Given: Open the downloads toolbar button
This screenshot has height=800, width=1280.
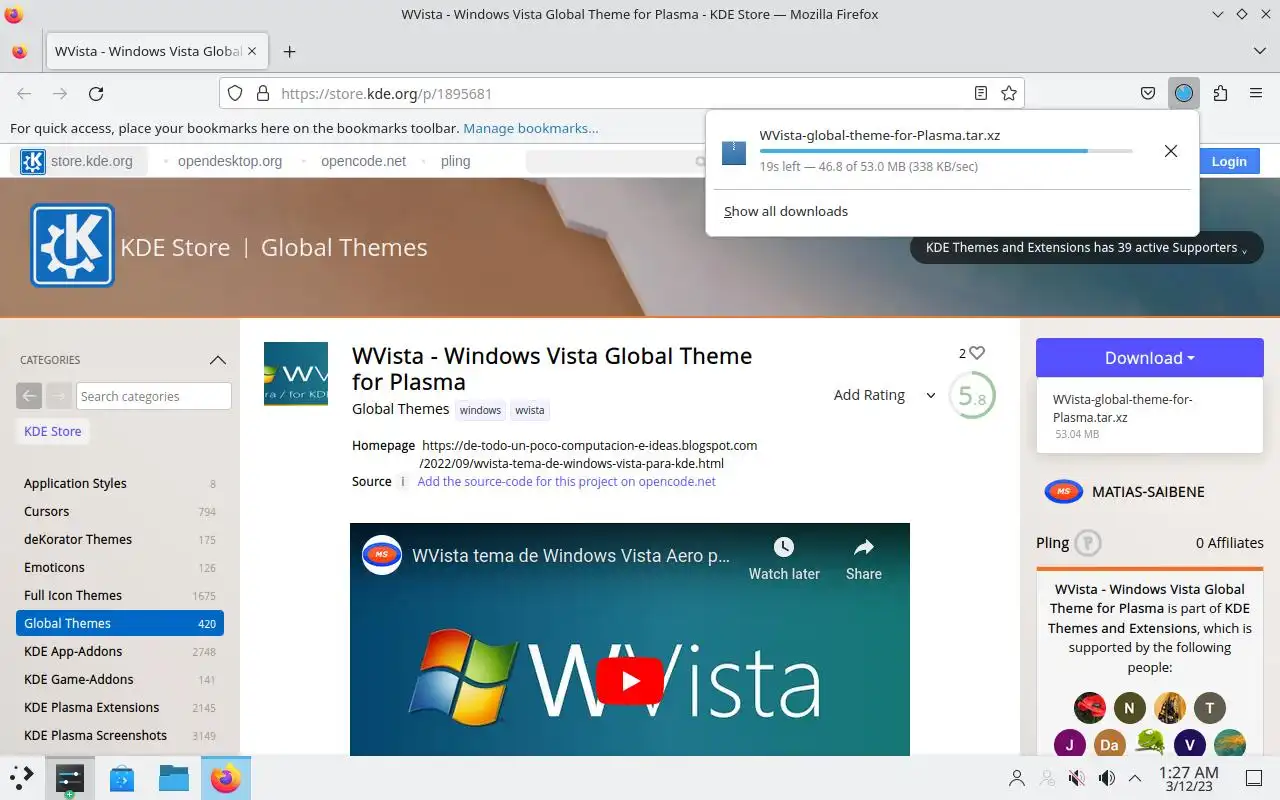Looking at the screenshot, I should click(1184, 93).
